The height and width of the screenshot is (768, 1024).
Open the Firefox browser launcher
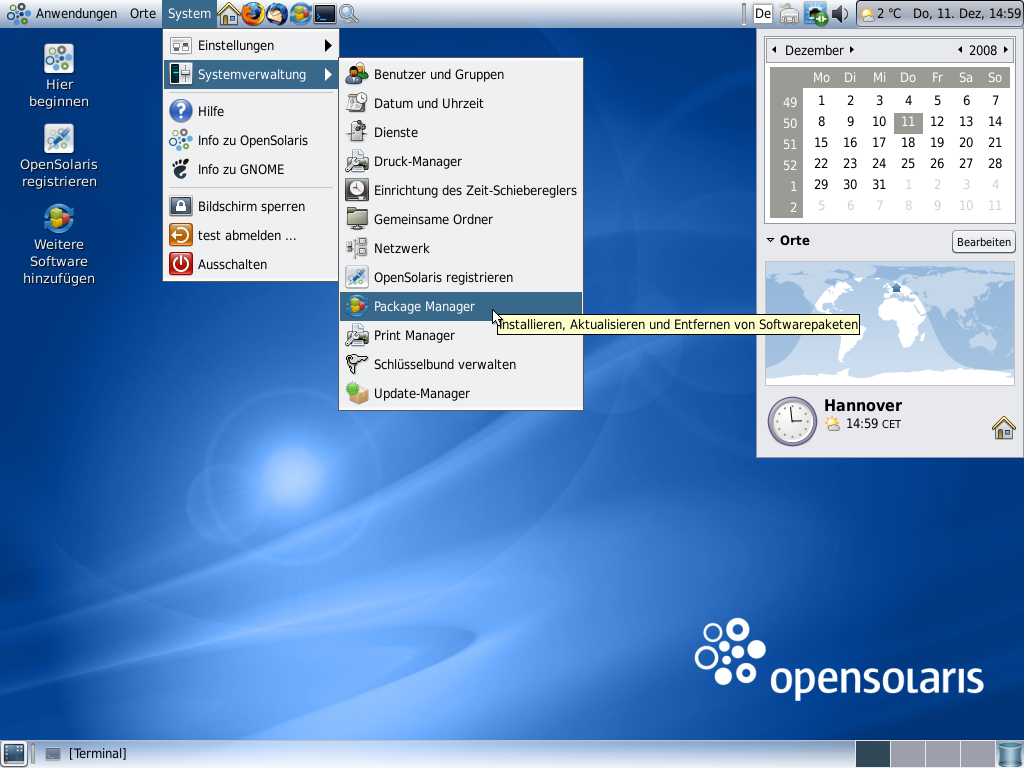coord(253,13)
